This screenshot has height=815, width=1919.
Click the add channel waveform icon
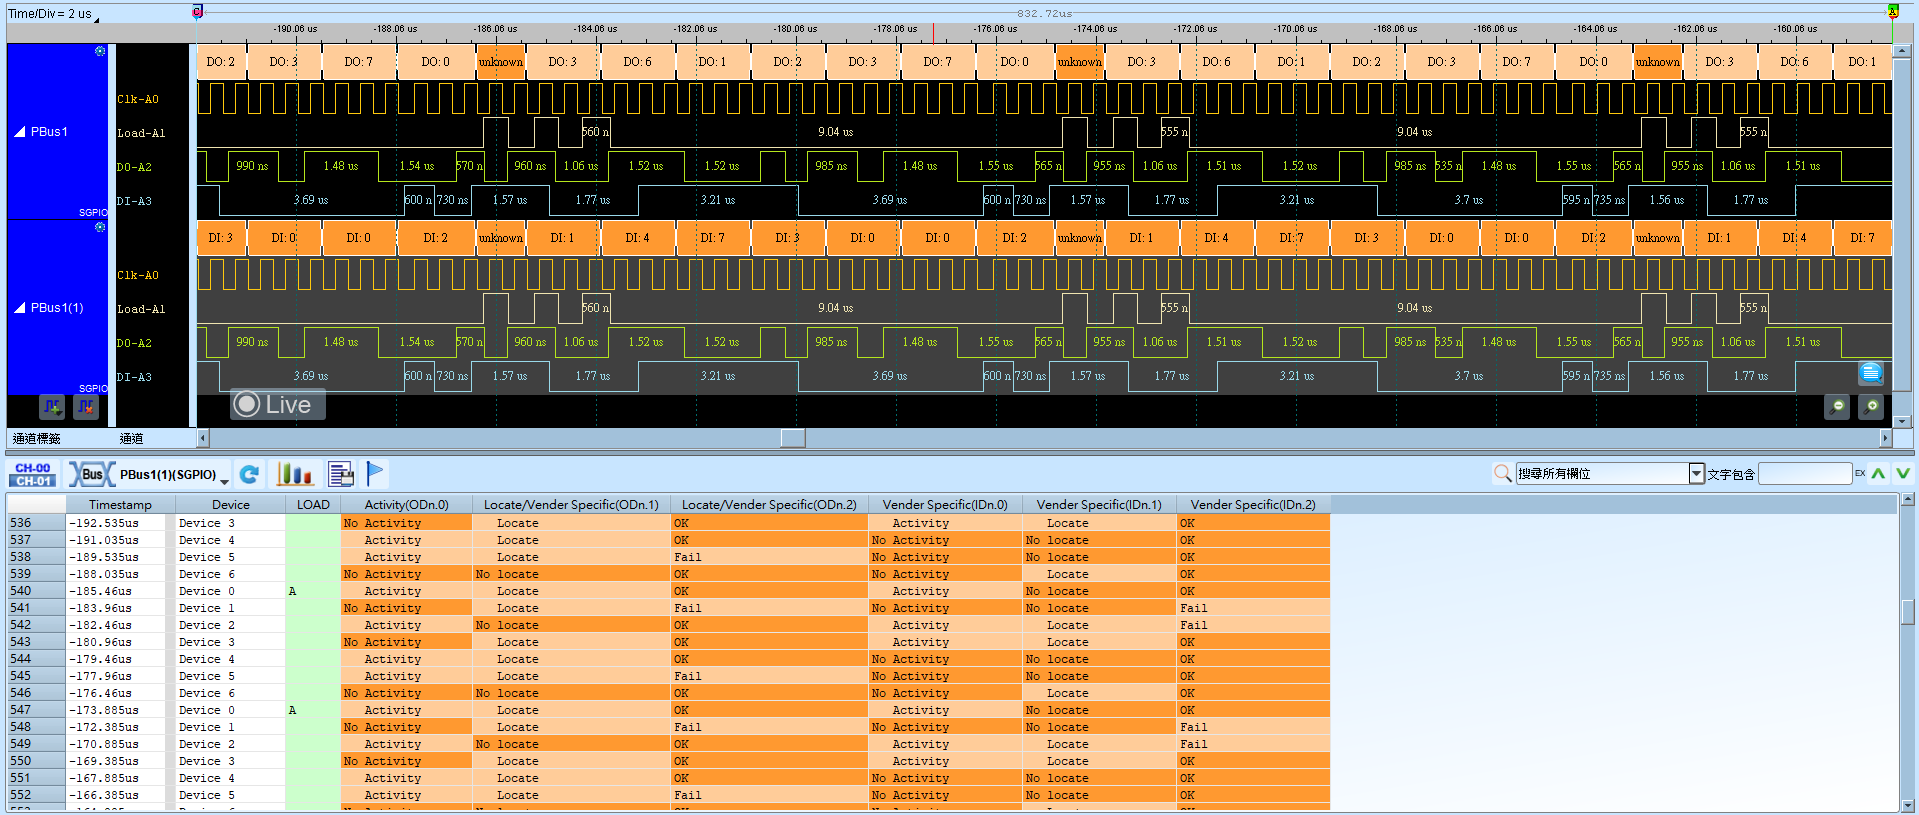[x=52, y=407]
